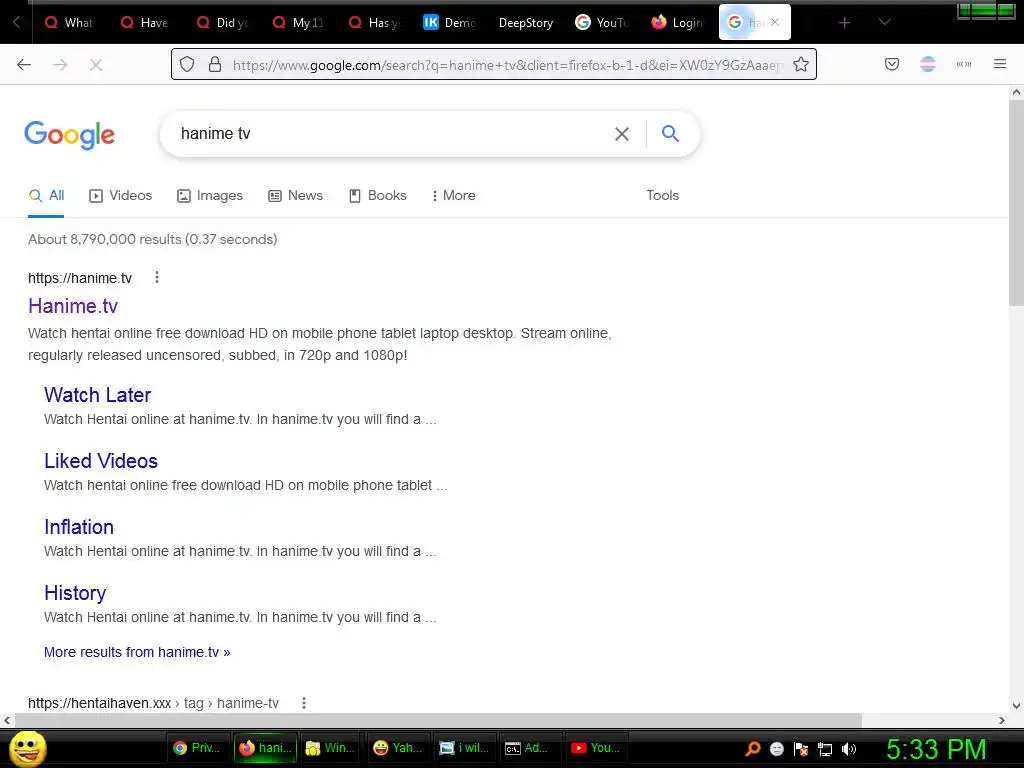Select the All search results tab

(46, 195)
